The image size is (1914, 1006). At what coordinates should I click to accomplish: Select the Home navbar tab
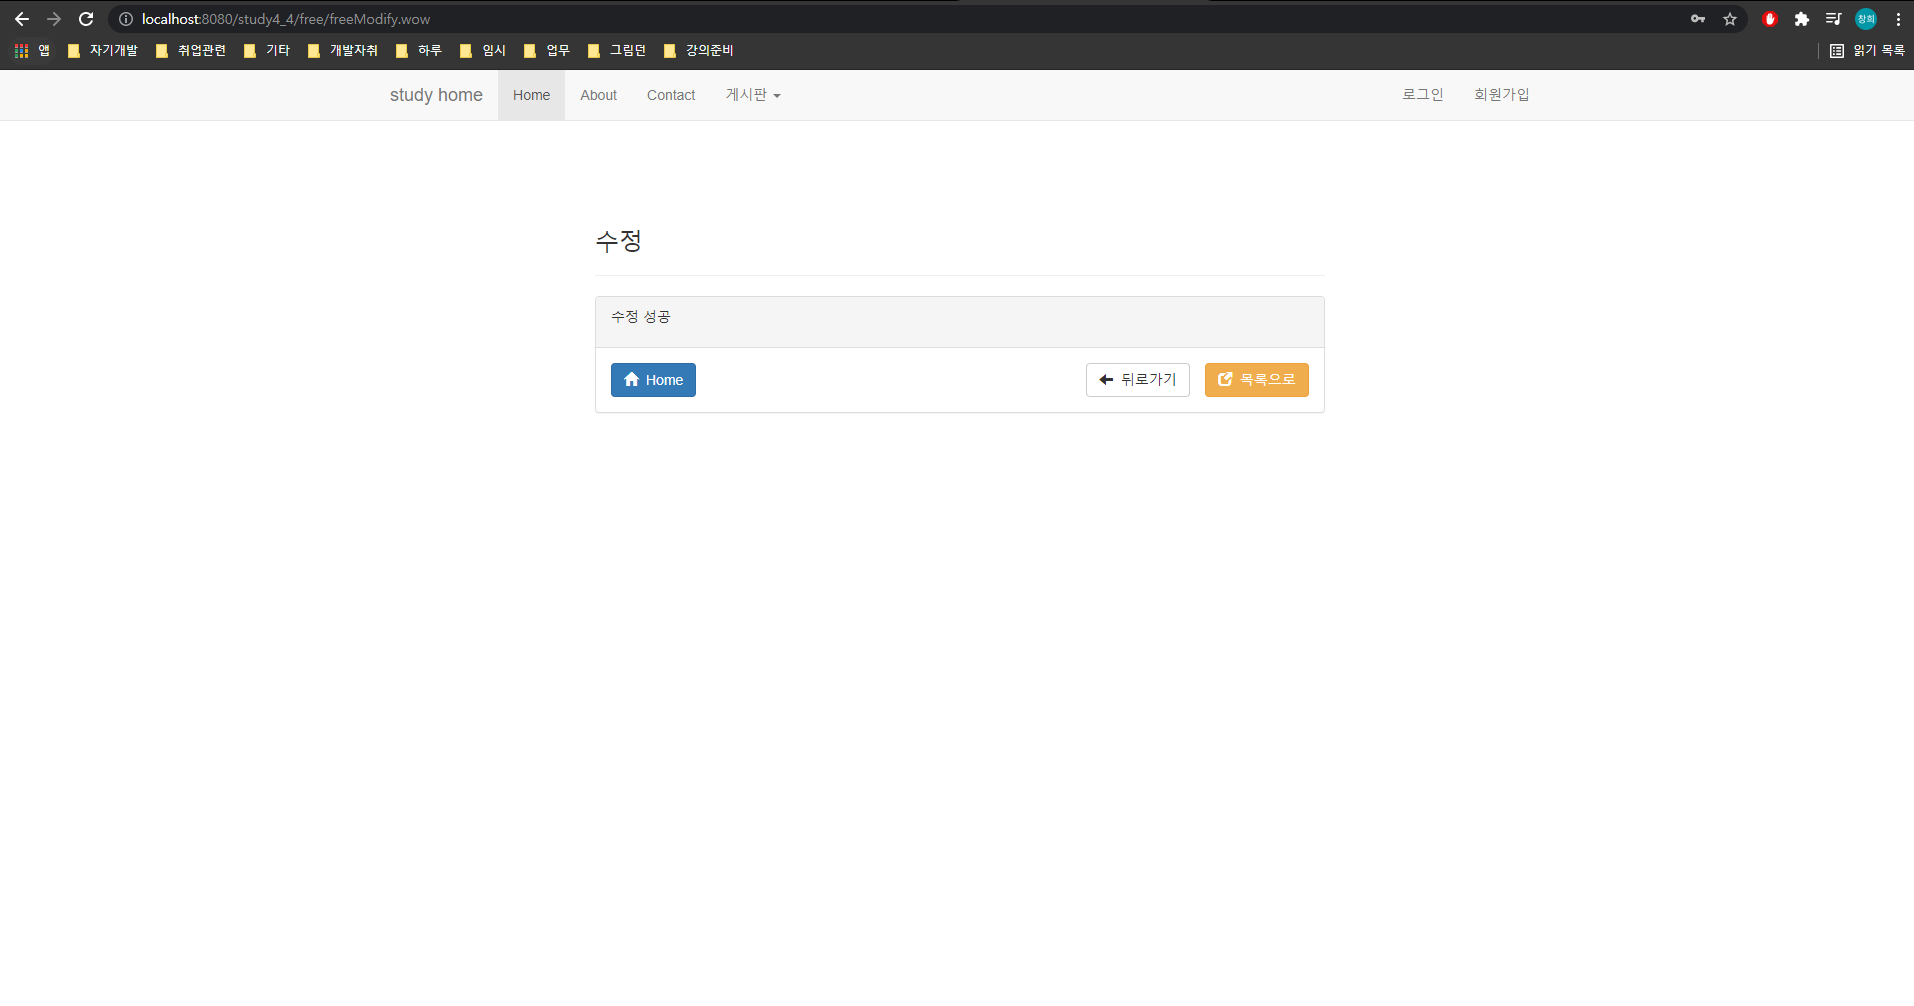531,95
